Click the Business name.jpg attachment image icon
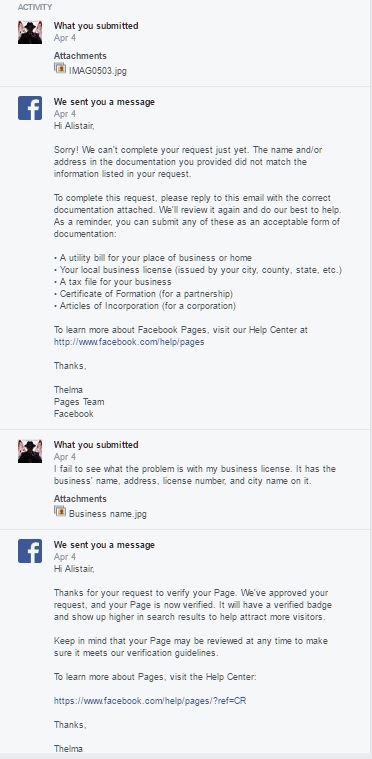 [60, 511]
